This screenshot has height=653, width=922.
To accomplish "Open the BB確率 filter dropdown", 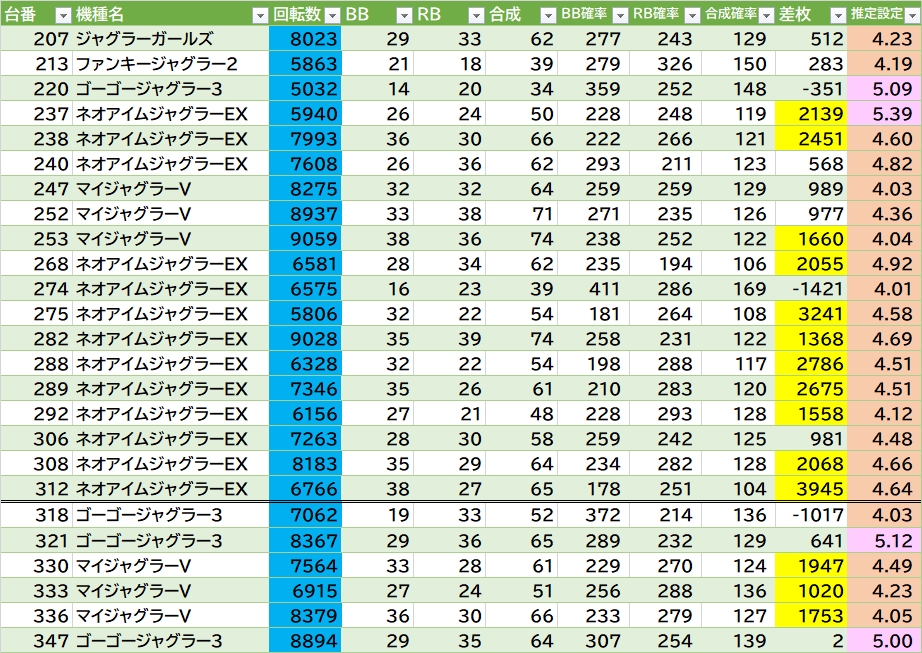I will pos(619,15).
